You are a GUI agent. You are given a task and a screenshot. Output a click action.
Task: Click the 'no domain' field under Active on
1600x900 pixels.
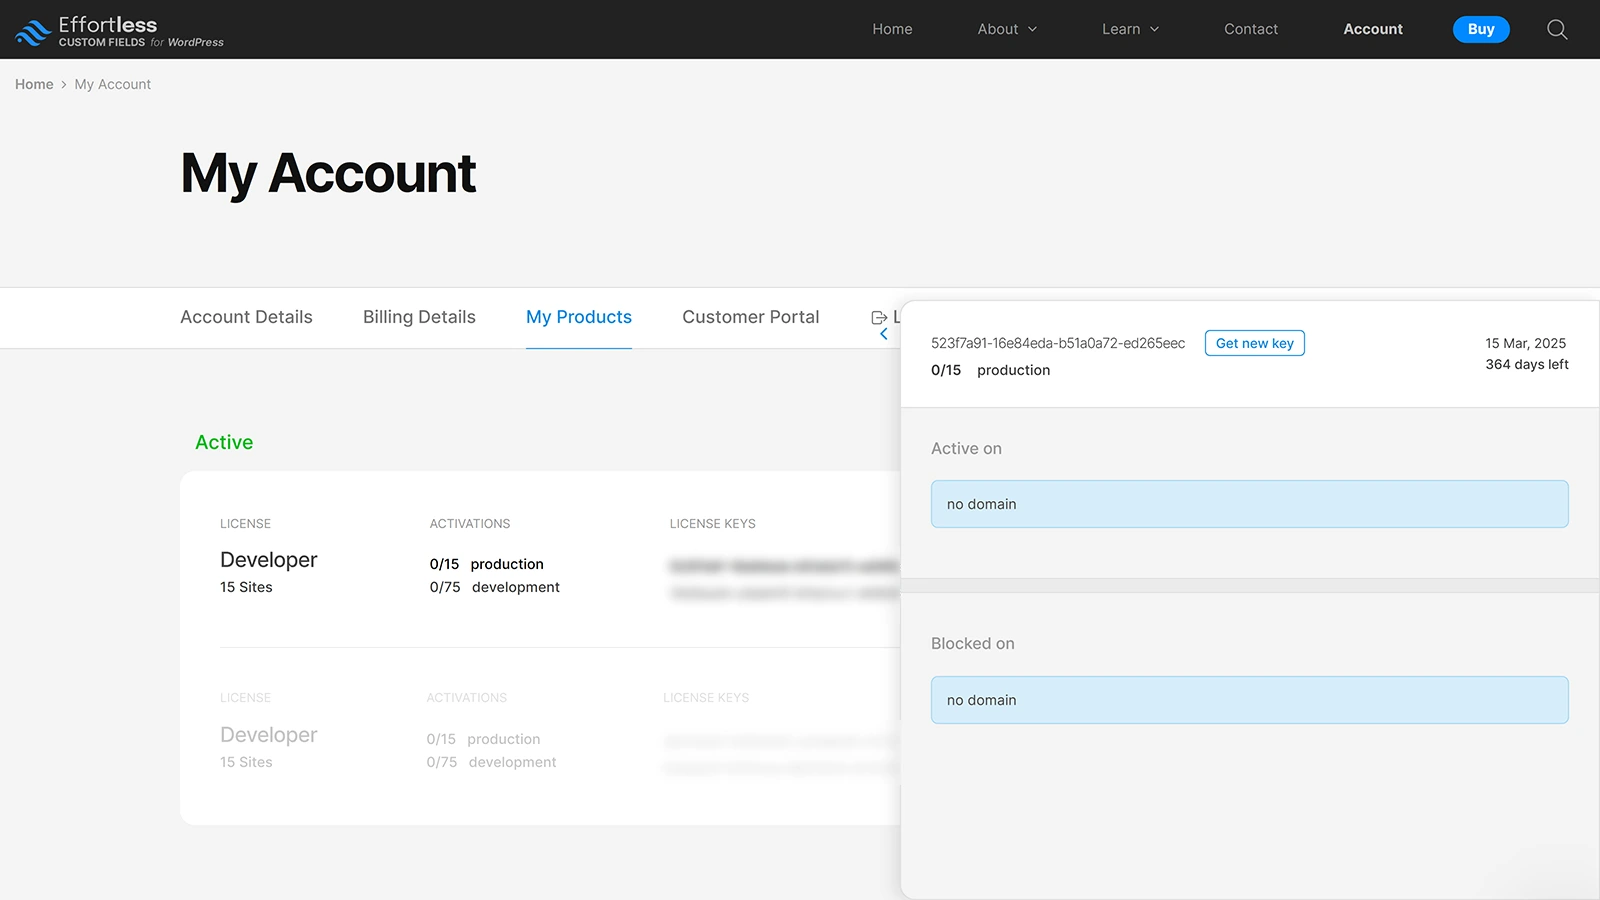tap(1248, 504)
